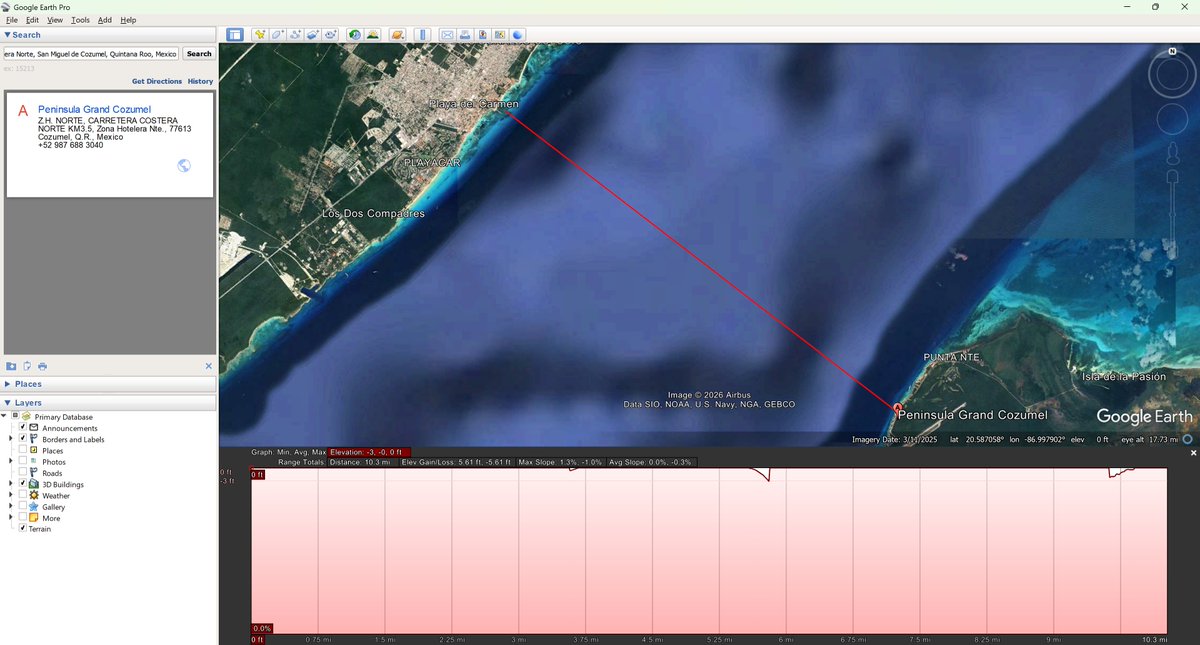This screenshot has width=1200, height=645.
Task: Add a polygon using the toolbar icon
Action: point(278,34)
